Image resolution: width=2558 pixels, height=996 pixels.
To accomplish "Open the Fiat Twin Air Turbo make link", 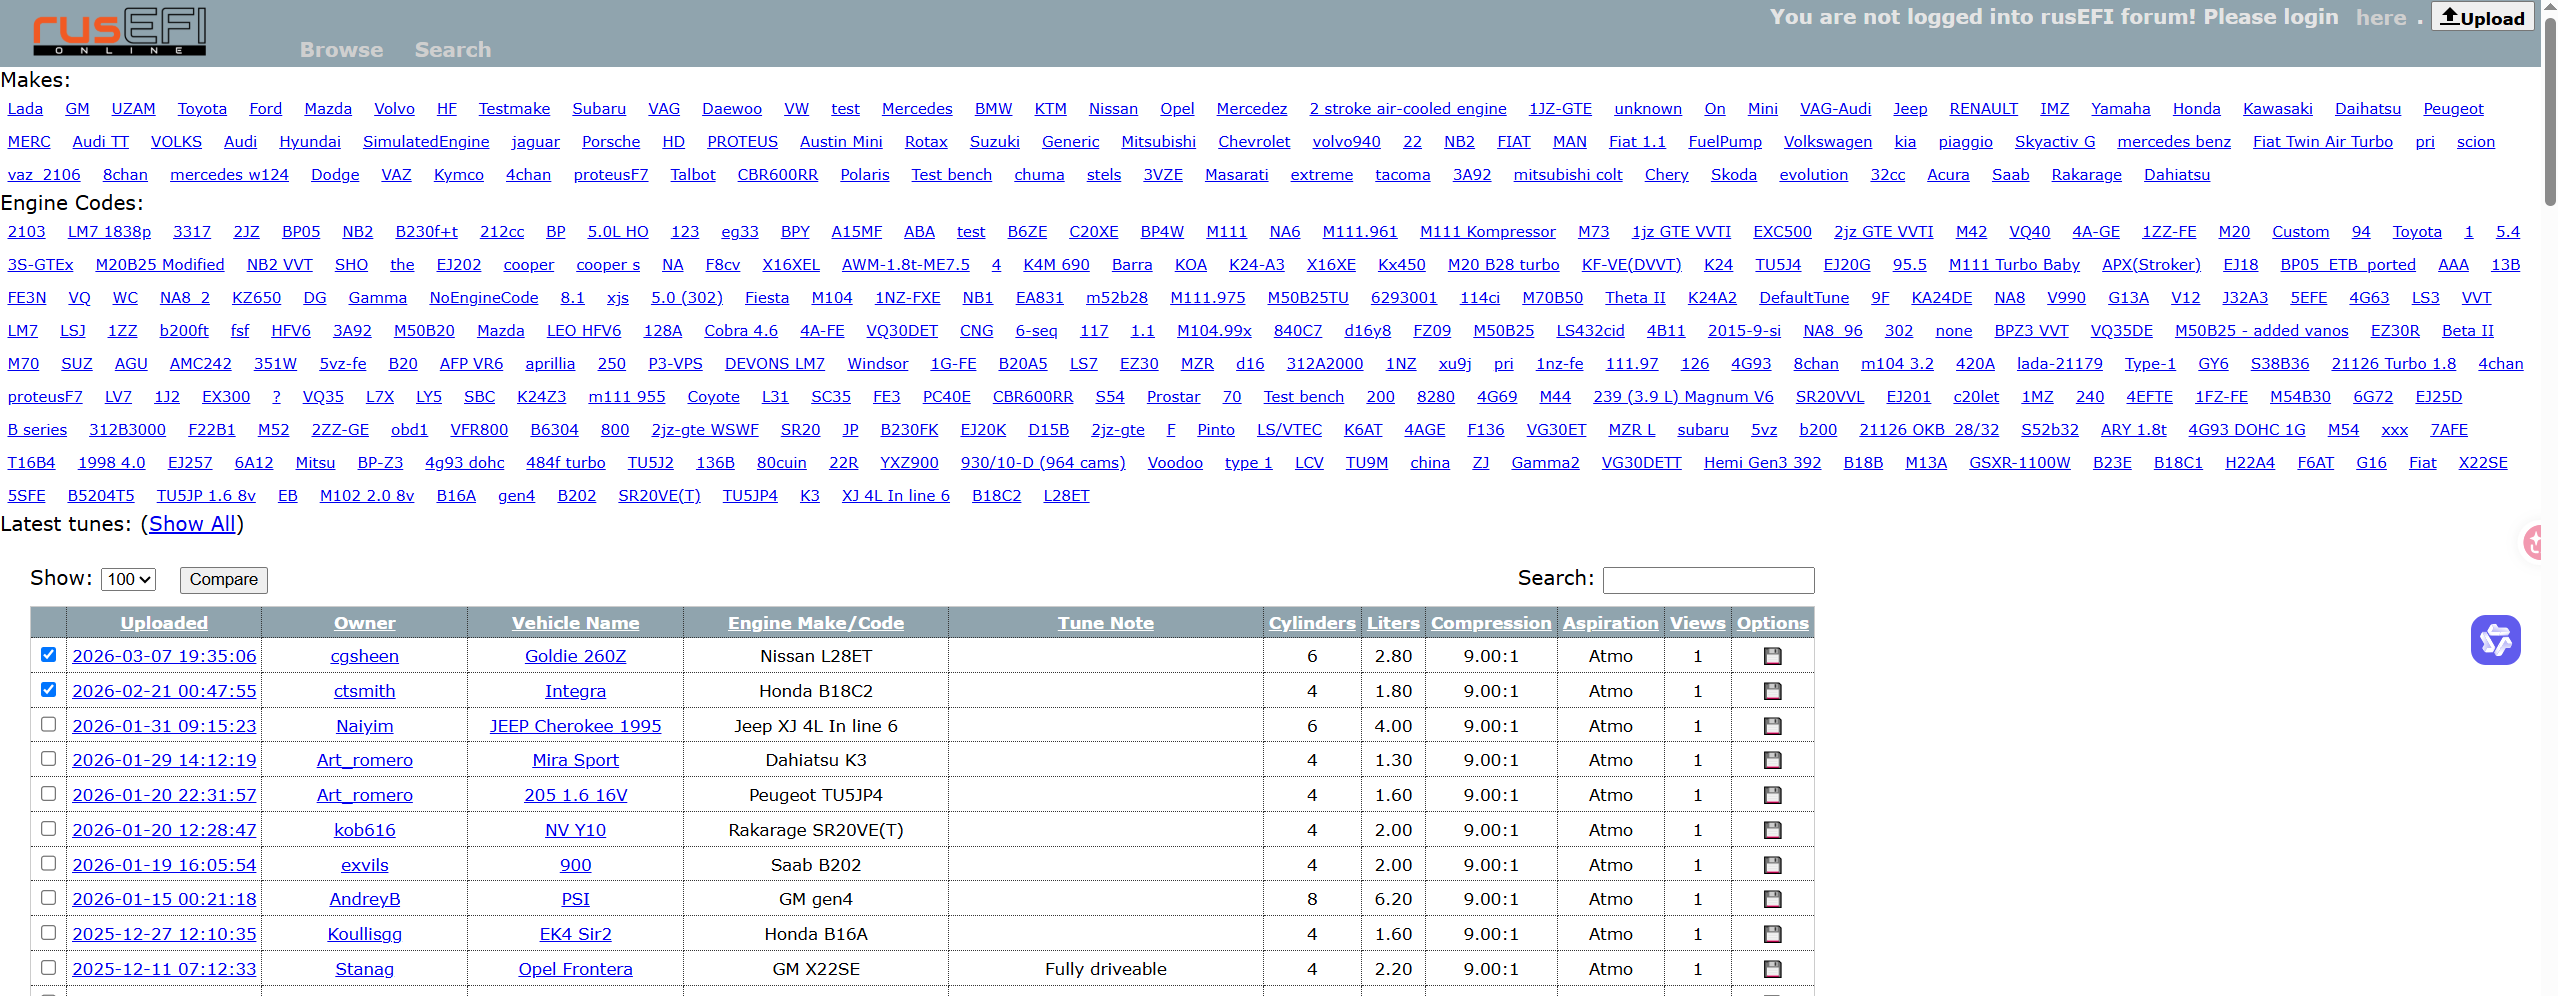I will point(2322,142).
